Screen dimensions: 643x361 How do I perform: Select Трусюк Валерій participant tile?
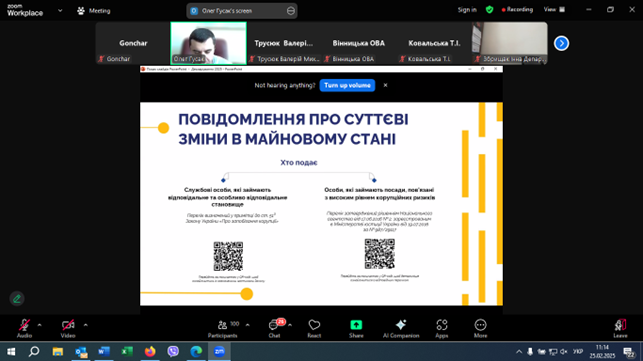284,43
